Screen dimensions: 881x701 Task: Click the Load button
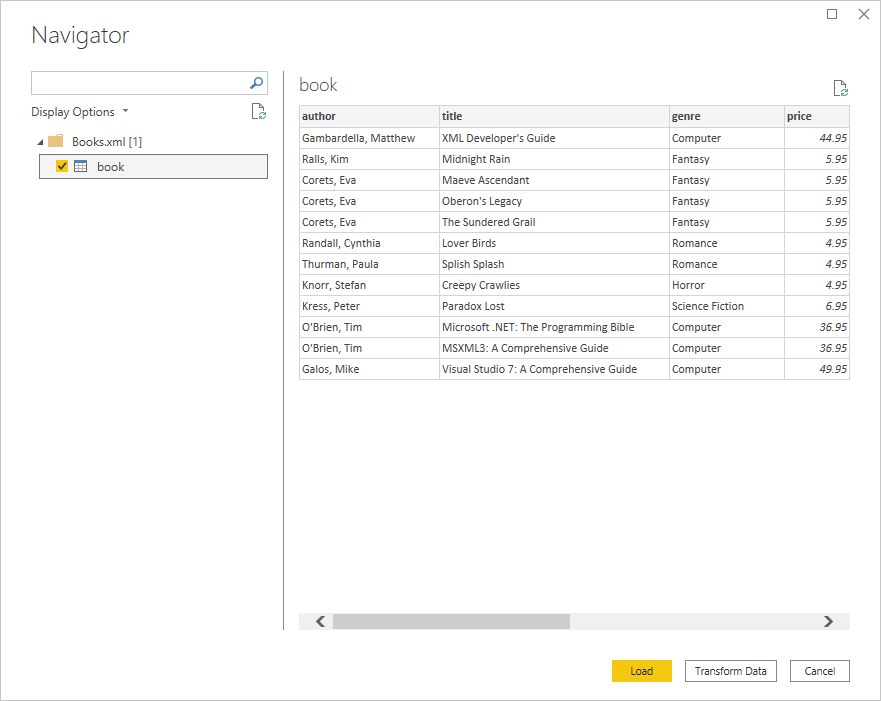coord(641,671)
